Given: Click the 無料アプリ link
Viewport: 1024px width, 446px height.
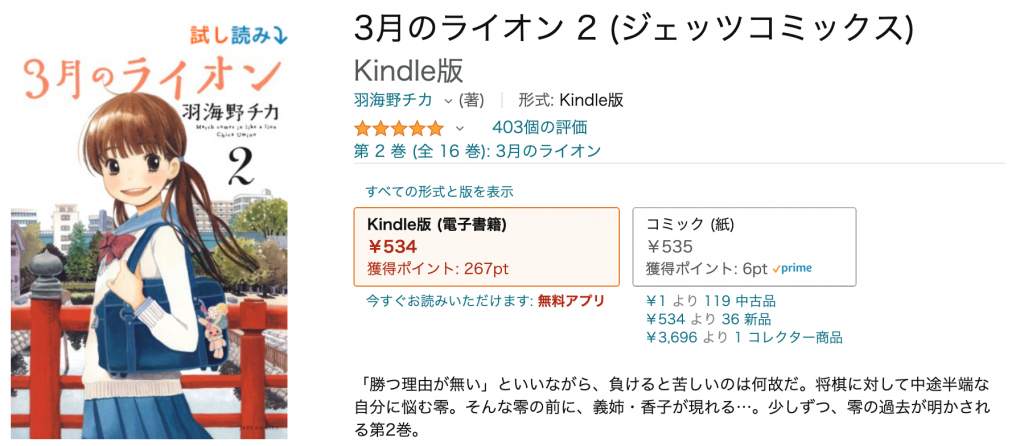Looking at the screenshot, I should pos(572,300).
